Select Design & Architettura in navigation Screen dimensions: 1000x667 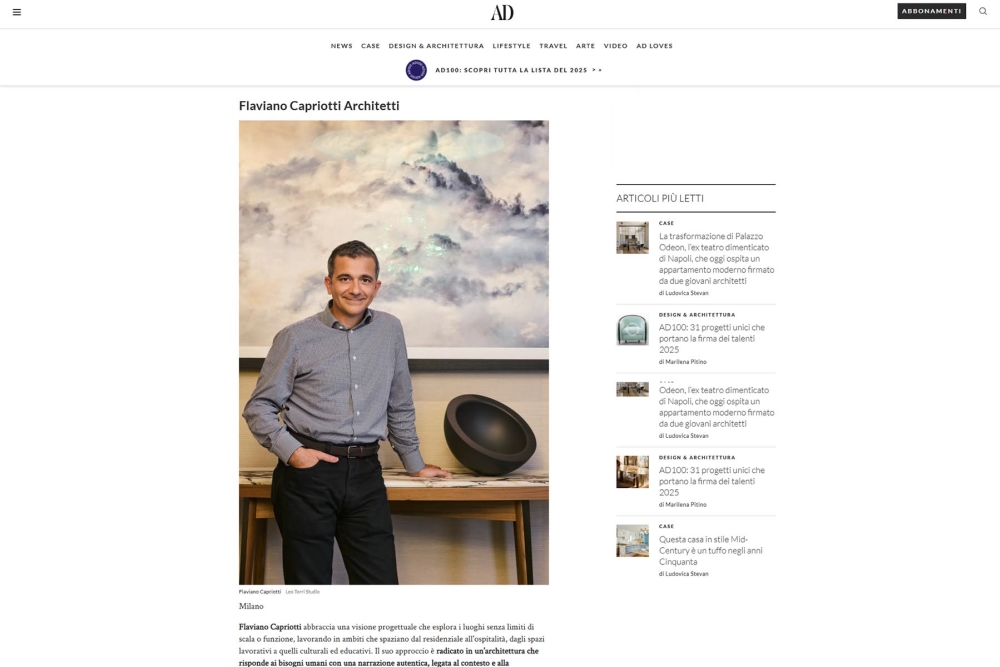click(x=436, y=46)
